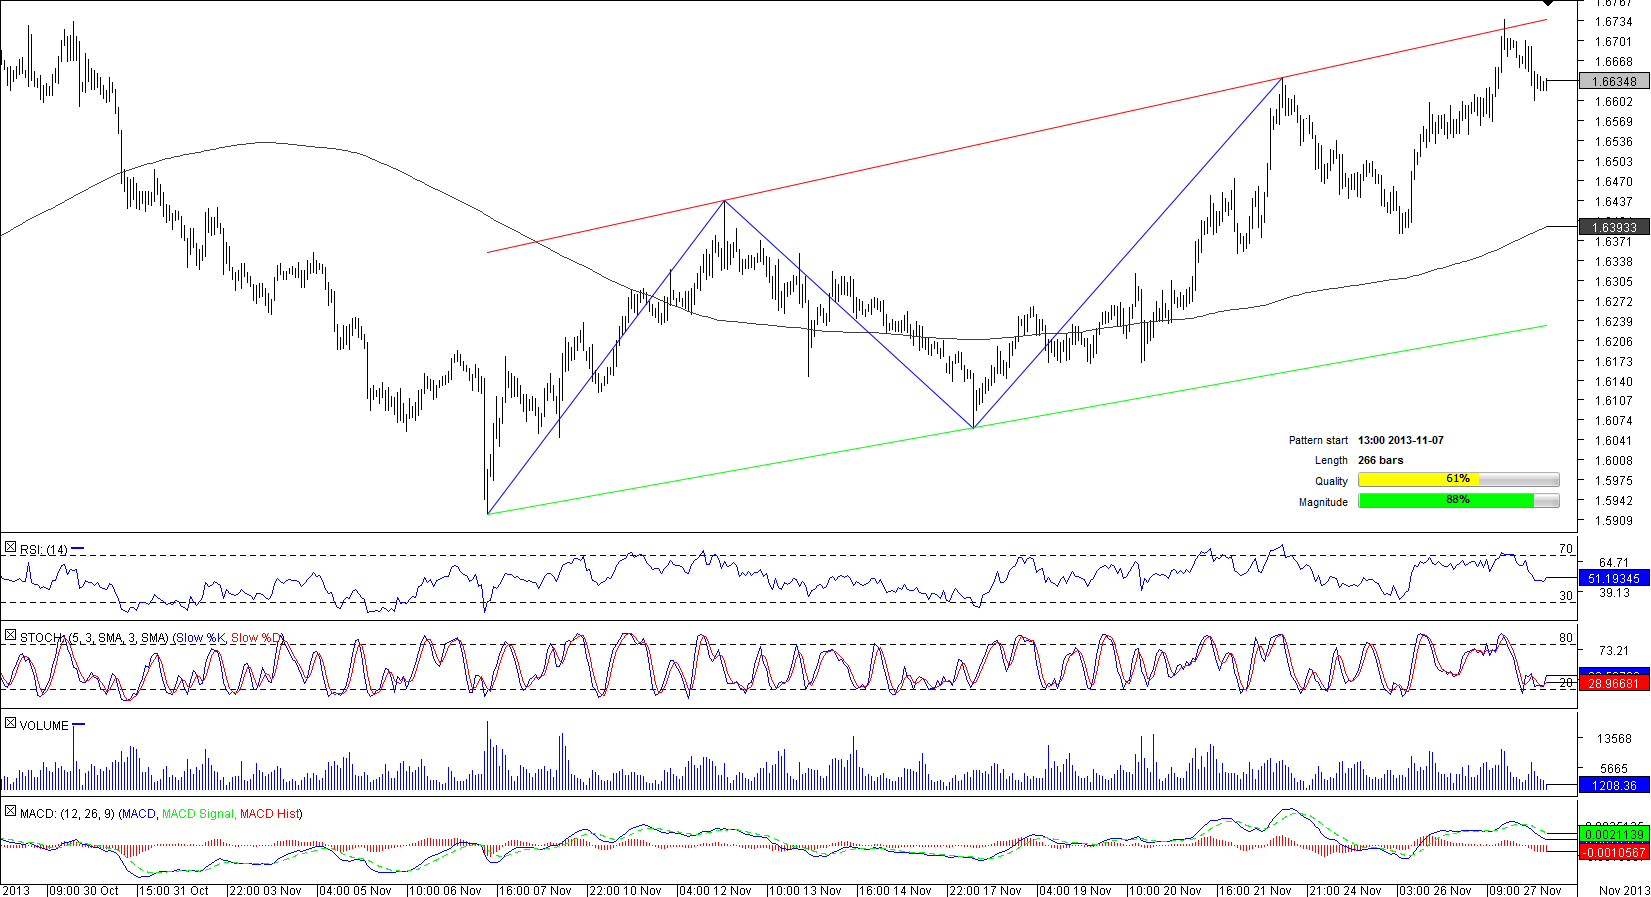The height and width of the screenshot is (897, 1651).
Task: Close the RSI indicator panel
Action: pyautogui.click(x=10, y=548)
